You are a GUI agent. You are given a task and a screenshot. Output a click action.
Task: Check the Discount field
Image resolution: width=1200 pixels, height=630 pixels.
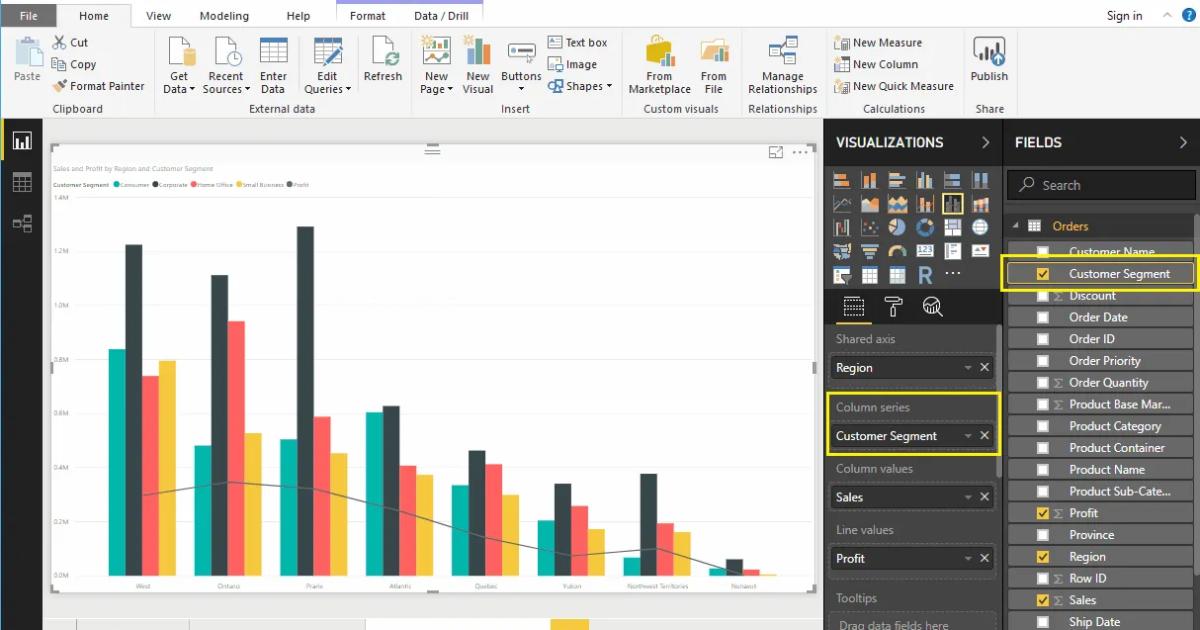1043,295
